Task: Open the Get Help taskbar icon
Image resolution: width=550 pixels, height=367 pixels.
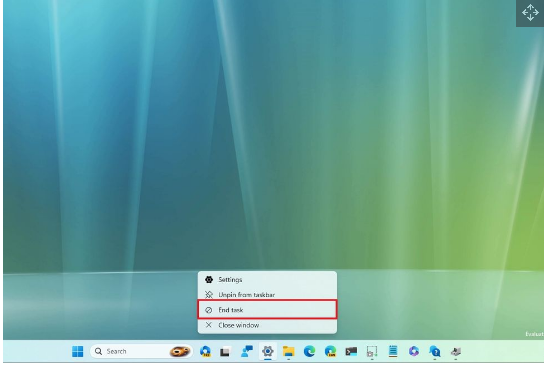Action: tap(435, 351)
